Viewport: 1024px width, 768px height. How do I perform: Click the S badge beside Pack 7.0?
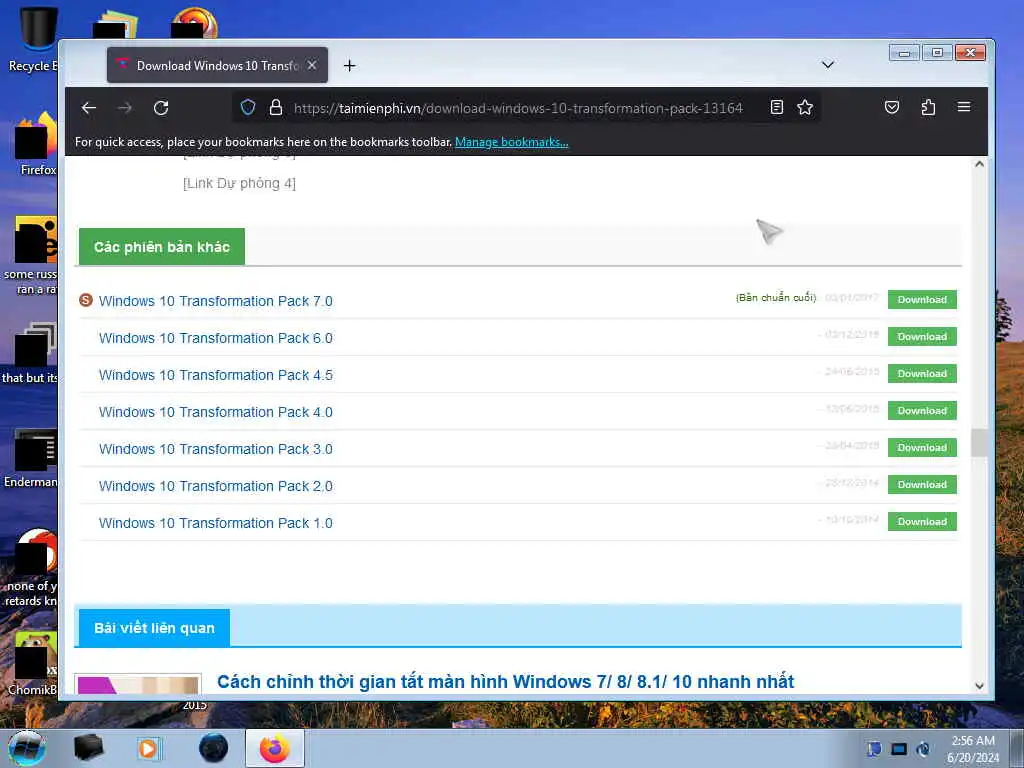[x=86, y=300]
